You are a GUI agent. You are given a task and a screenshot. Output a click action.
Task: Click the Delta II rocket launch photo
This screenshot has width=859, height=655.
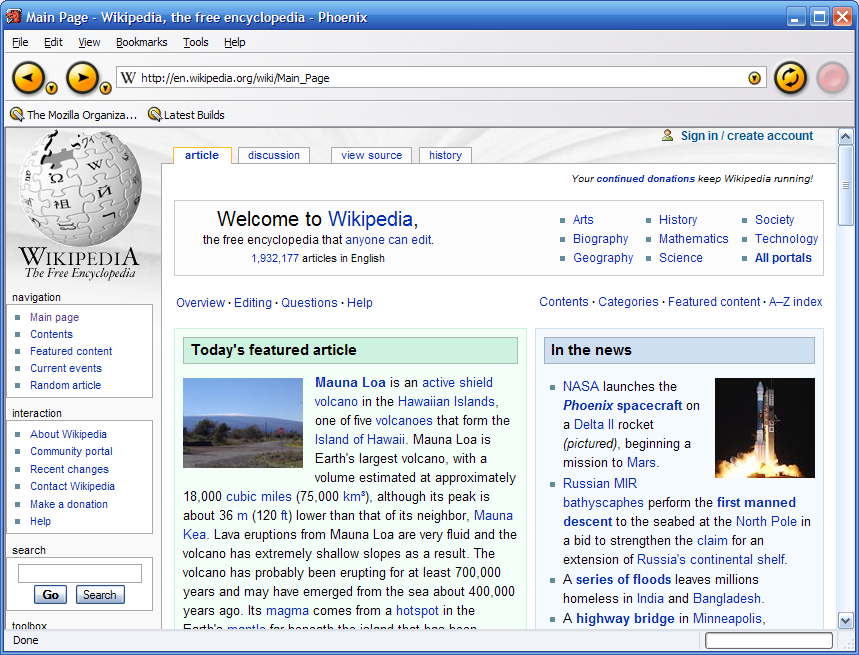tap(765, 428)
